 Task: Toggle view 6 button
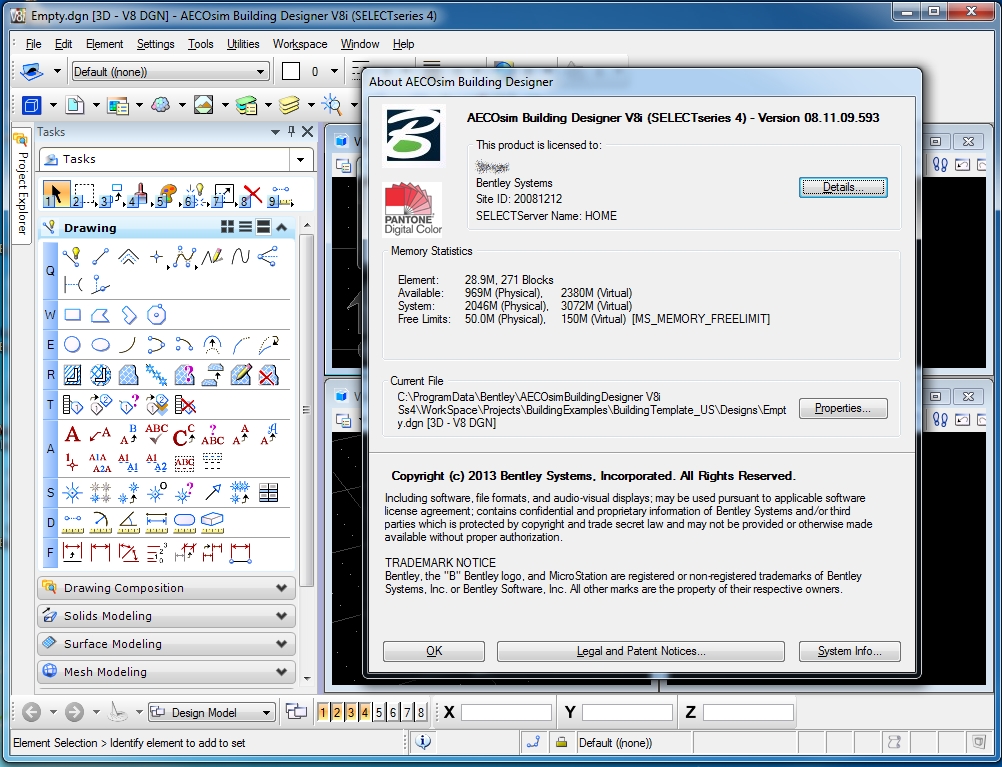393,712
